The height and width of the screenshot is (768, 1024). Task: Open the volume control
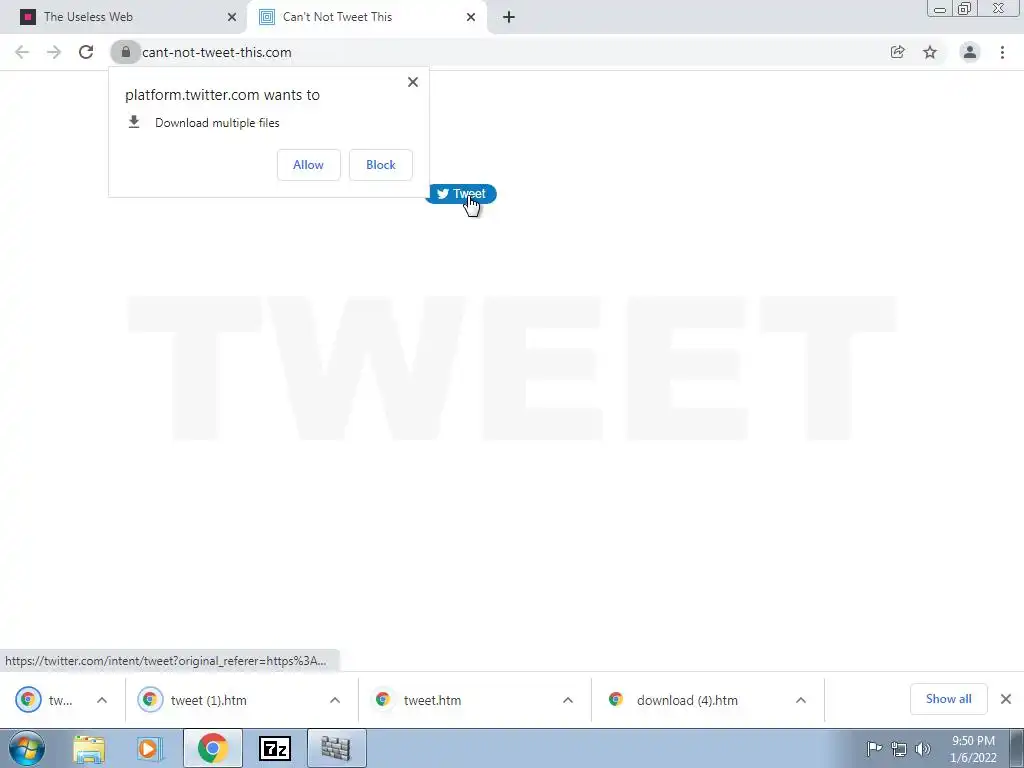923,749
